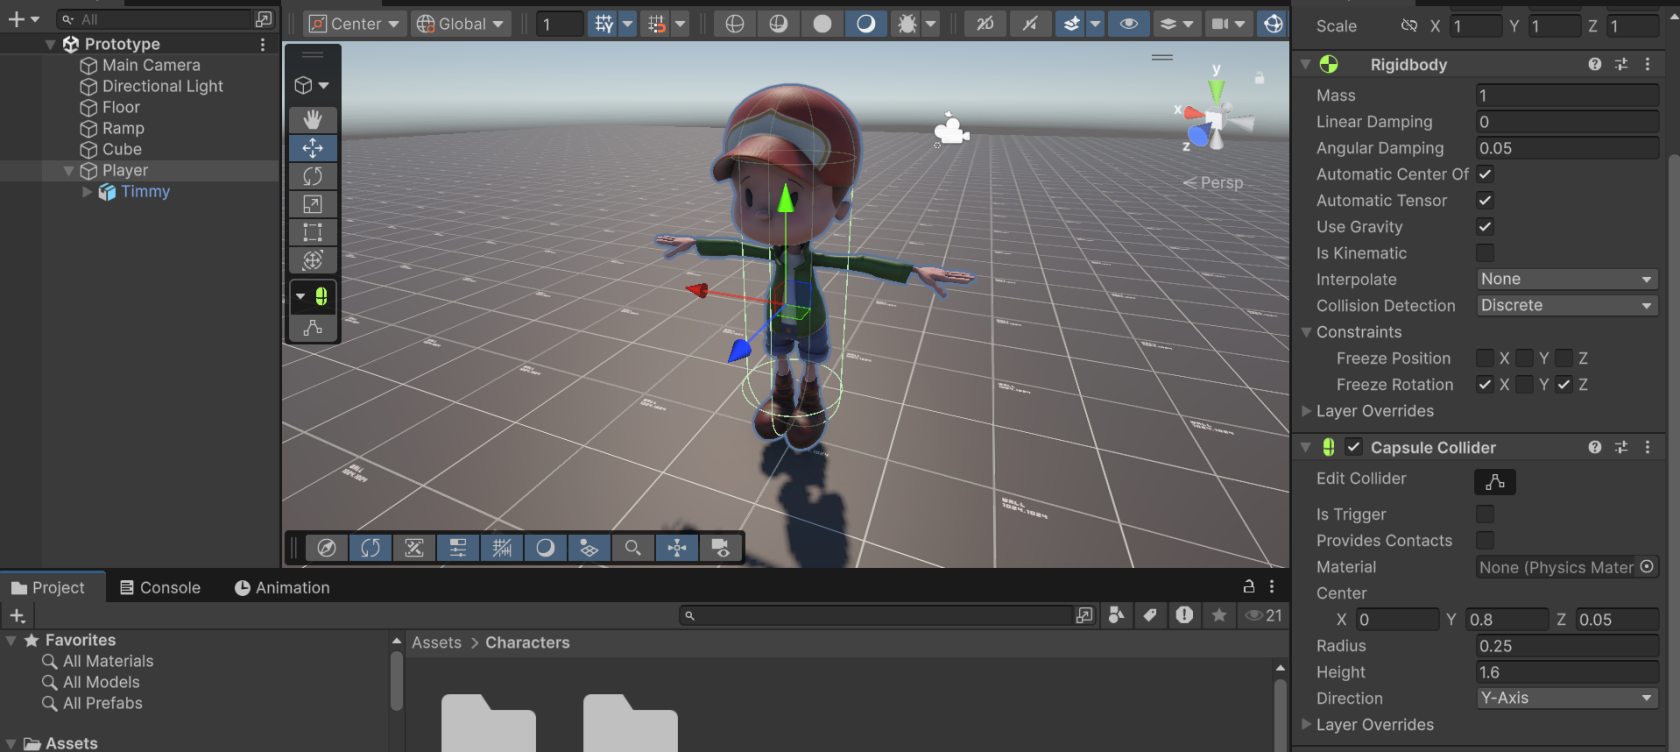This screenshot has width=1680, height=752.
Task: Click the compass icon in bottom scene overlay
Action: tap(326, 548)
